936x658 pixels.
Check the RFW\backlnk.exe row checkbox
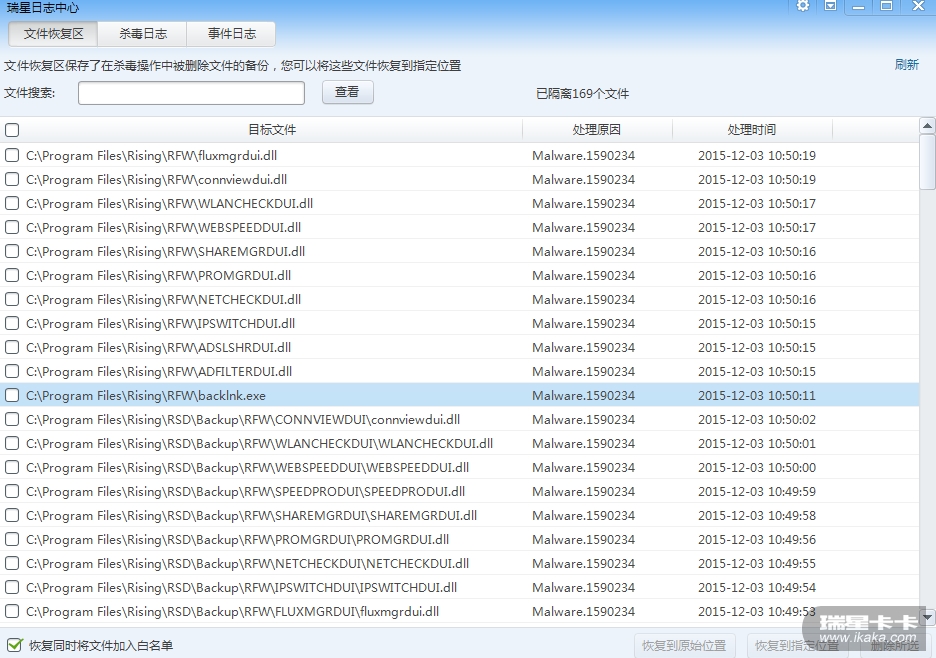12,395
